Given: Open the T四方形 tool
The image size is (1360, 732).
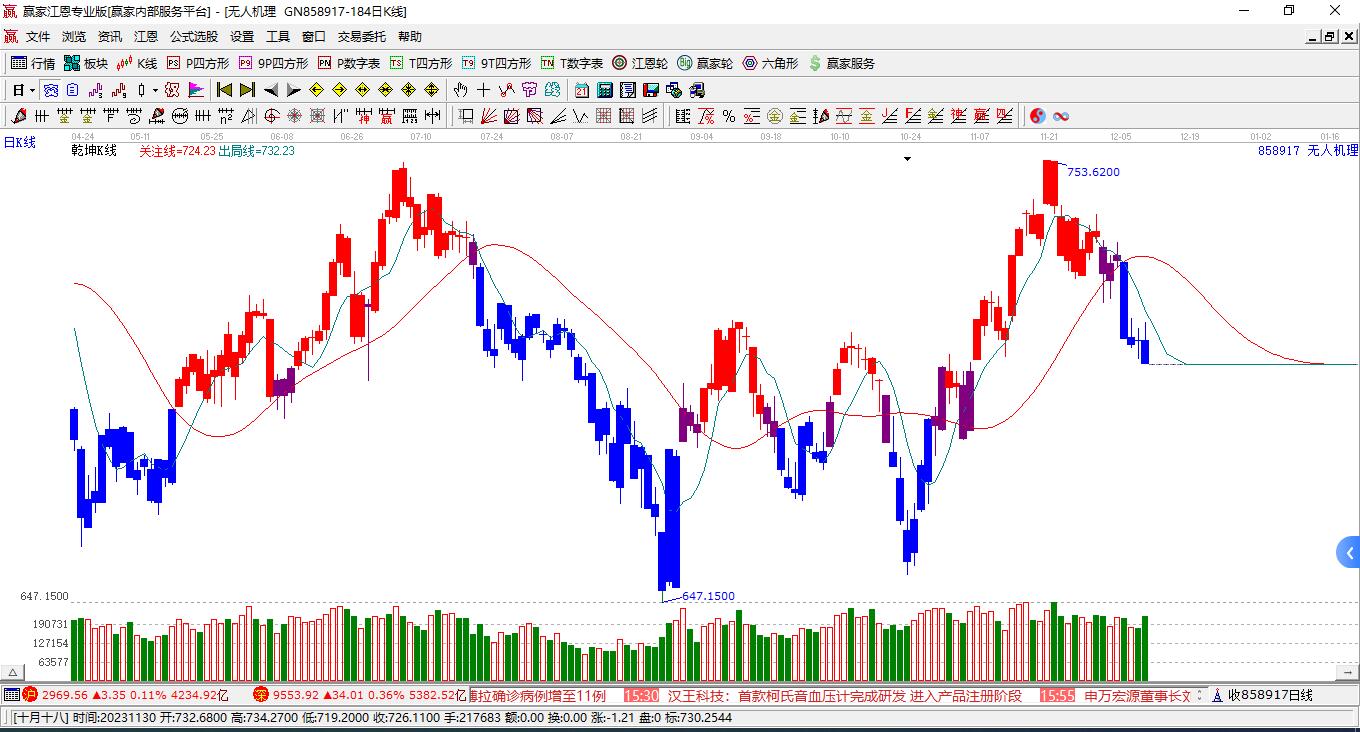Looking at the screenshot, I should click(x=421, y=63).
